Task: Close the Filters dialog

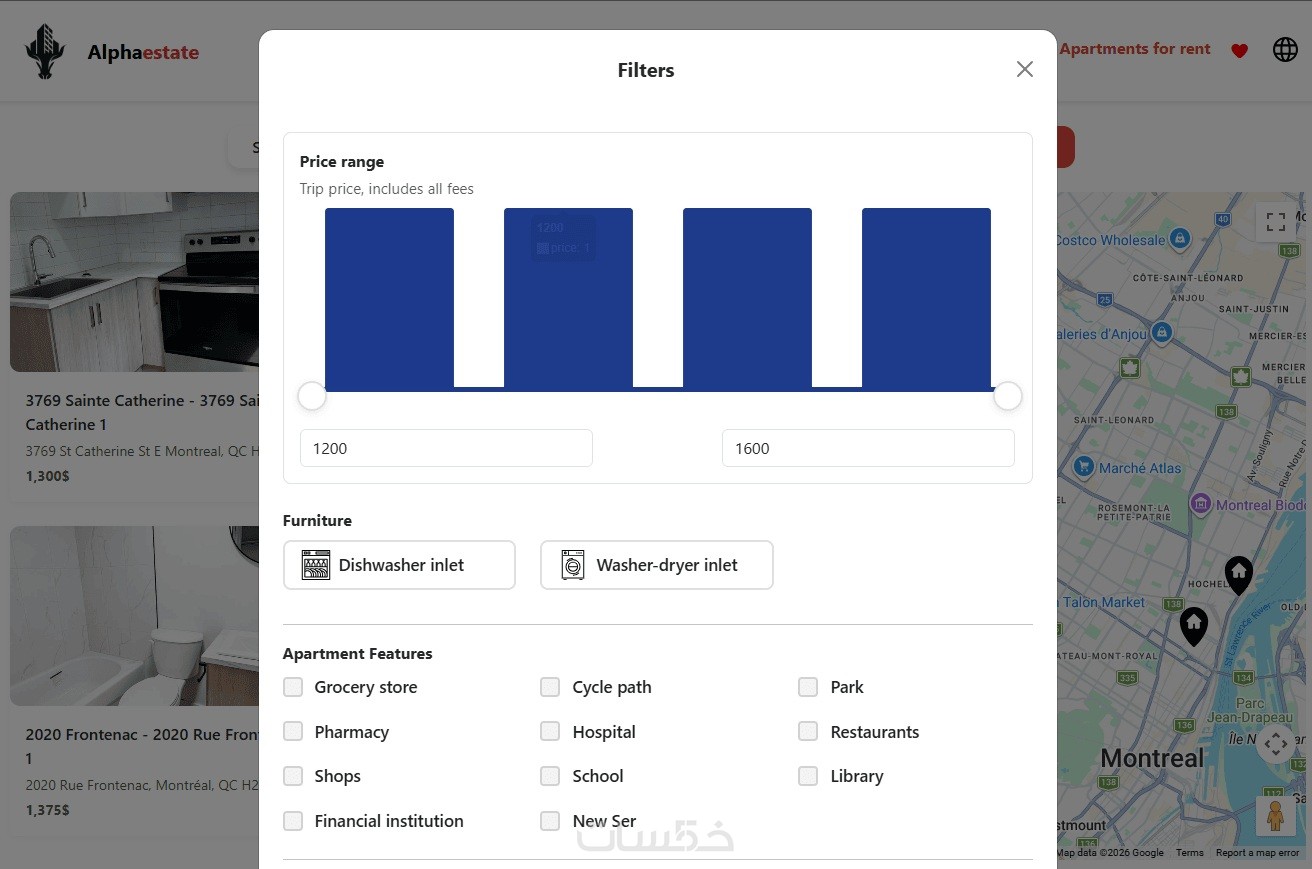Action: (x=1024, y=69)
